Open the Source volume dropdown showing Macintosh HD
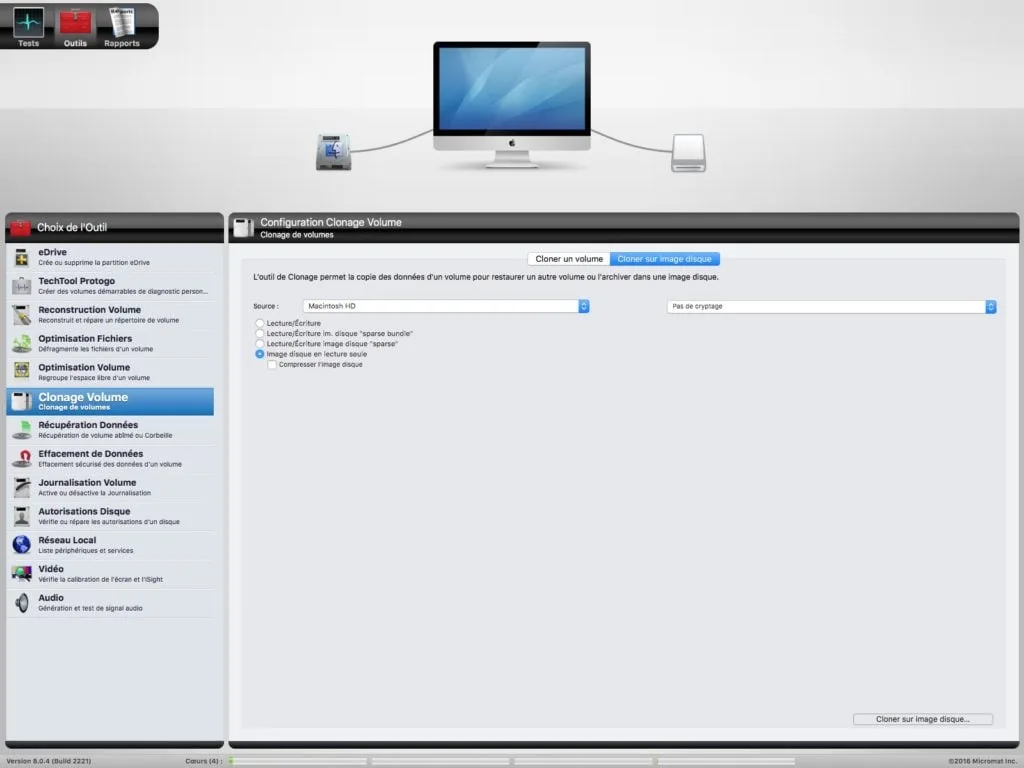The image size is (1024, 768). [445, 307]
